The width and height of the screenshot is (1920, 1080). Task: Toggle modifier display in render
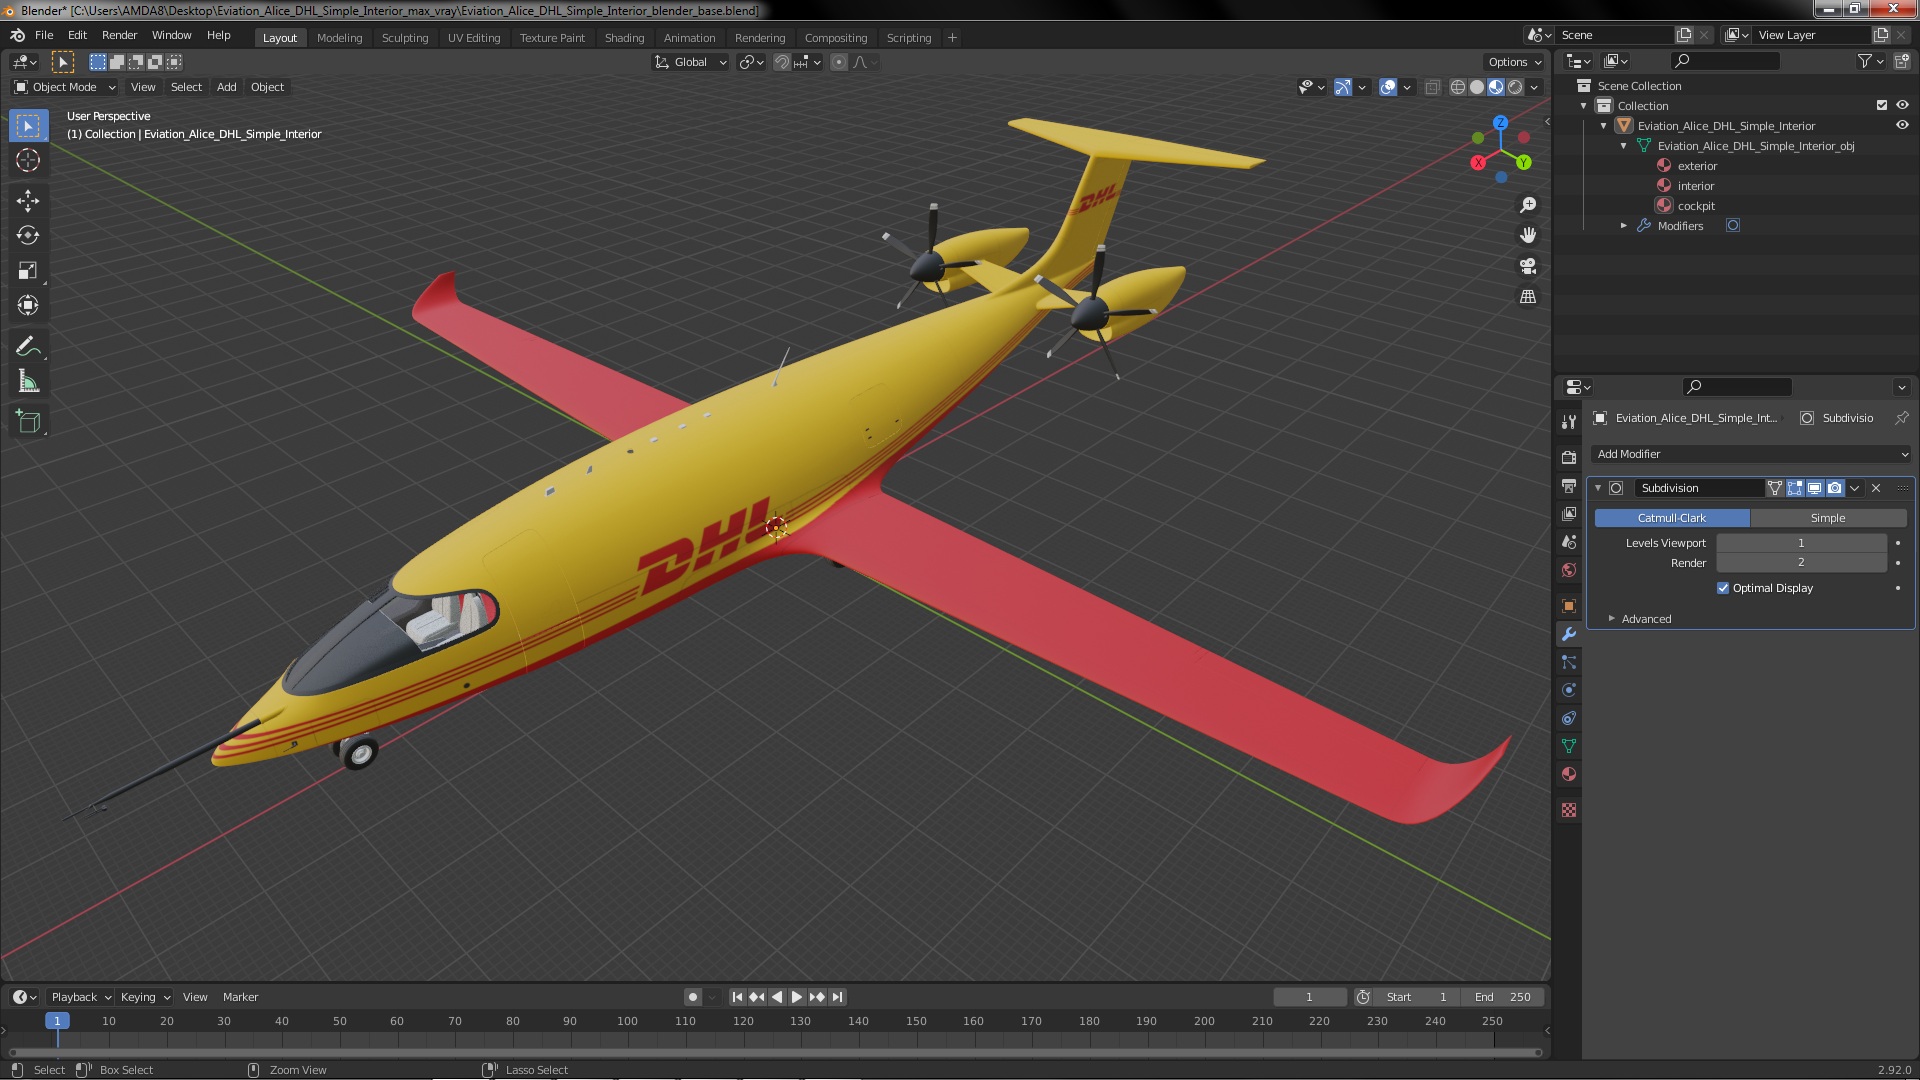(x=1835, y=488)
